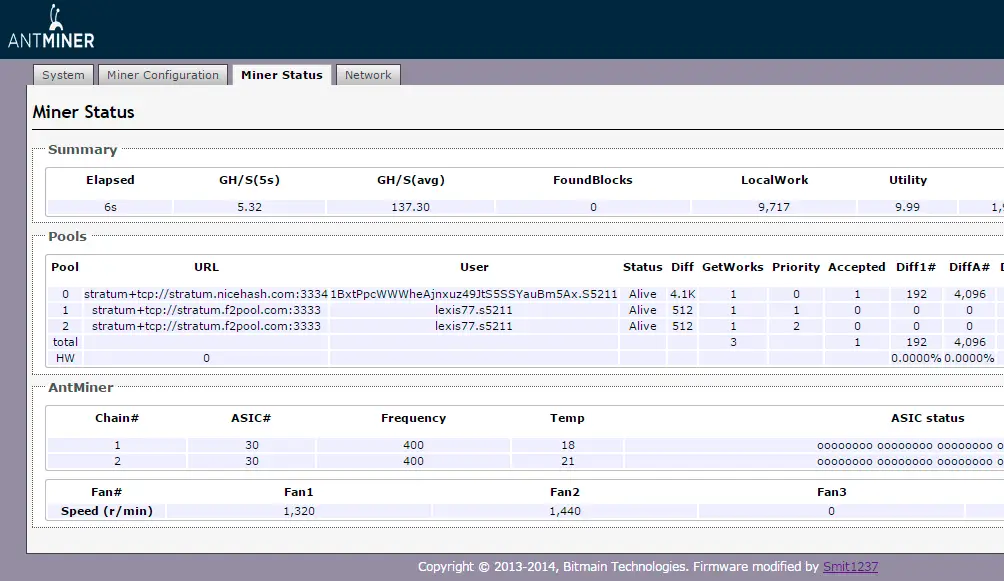Click the f2pool URL in pool 2 row
Viewport: 1004px width, 581px height.
pyautogui.click(x=206, y=326)
